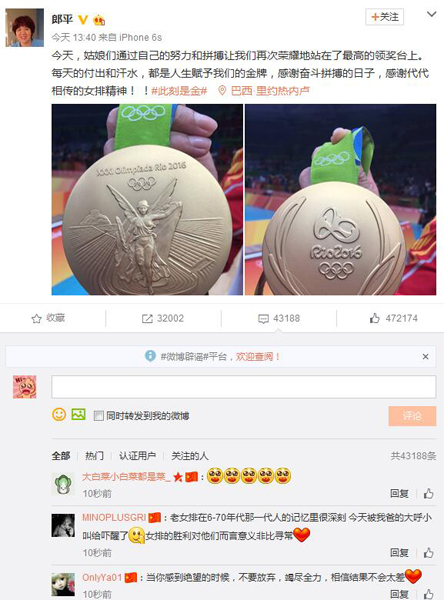Expand the chevron menu at post top-right
The width and height of the screenshot is (444, 600).
(431, 15)
